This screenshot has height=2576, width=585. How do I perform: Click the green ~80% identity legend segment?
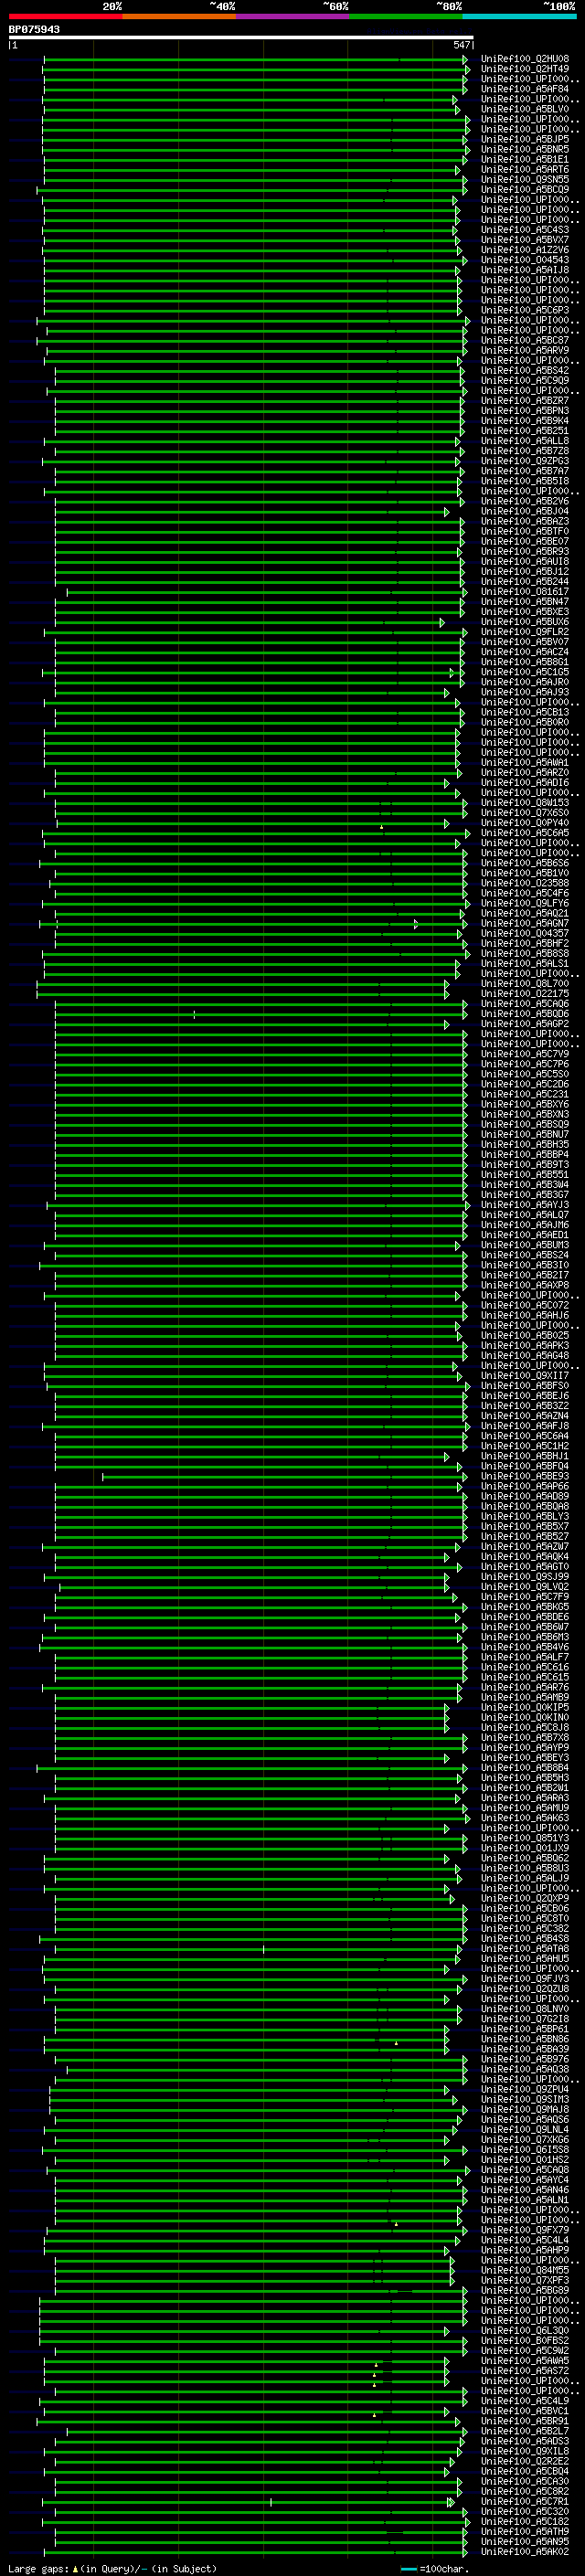tap(406, 17)
